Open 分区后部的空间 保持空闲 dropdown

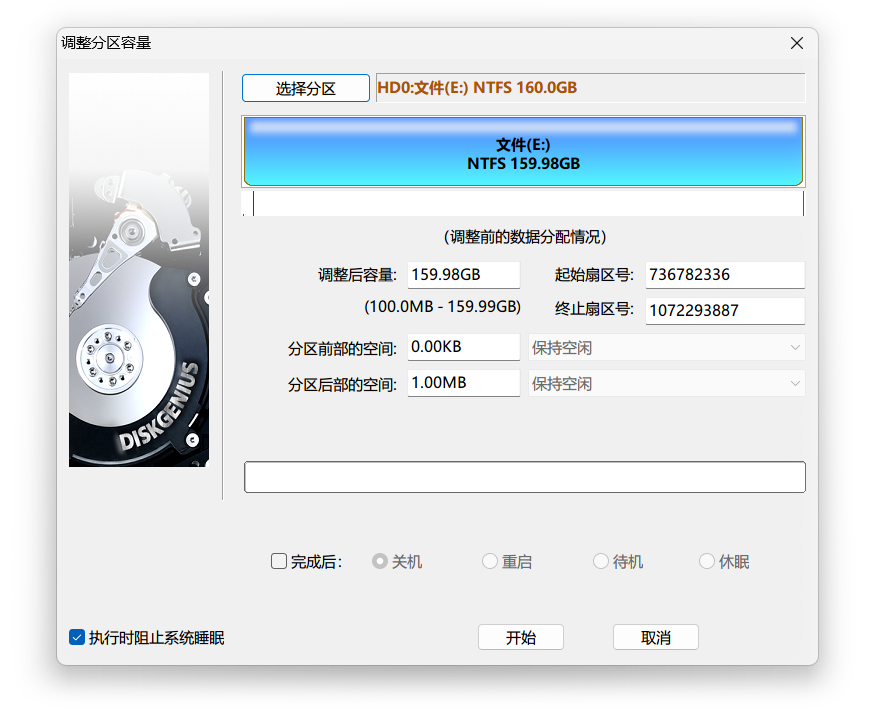click(x=666, y=384)
